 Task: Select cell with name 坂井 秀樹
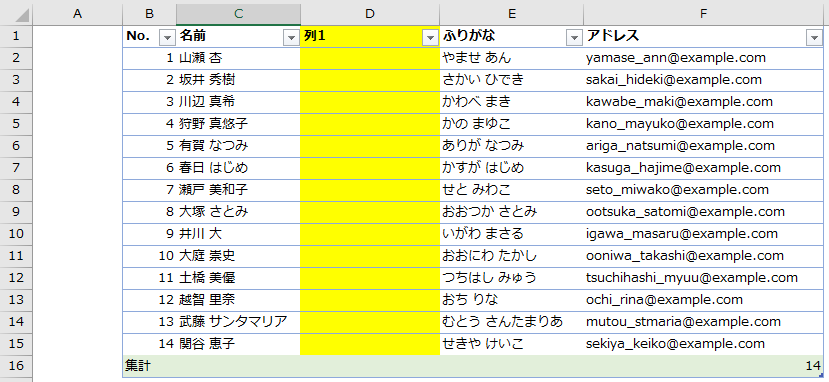tap(238, 80)
